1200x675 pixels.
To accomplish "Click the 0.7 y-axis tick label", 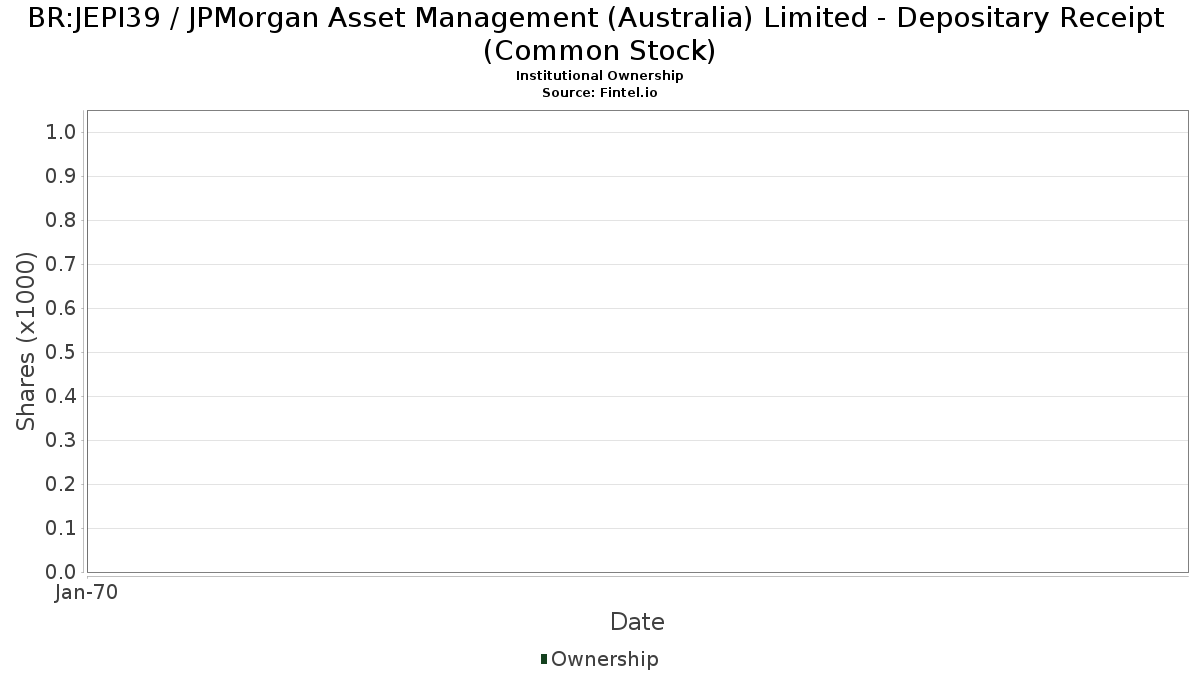I will pos(61,265).
